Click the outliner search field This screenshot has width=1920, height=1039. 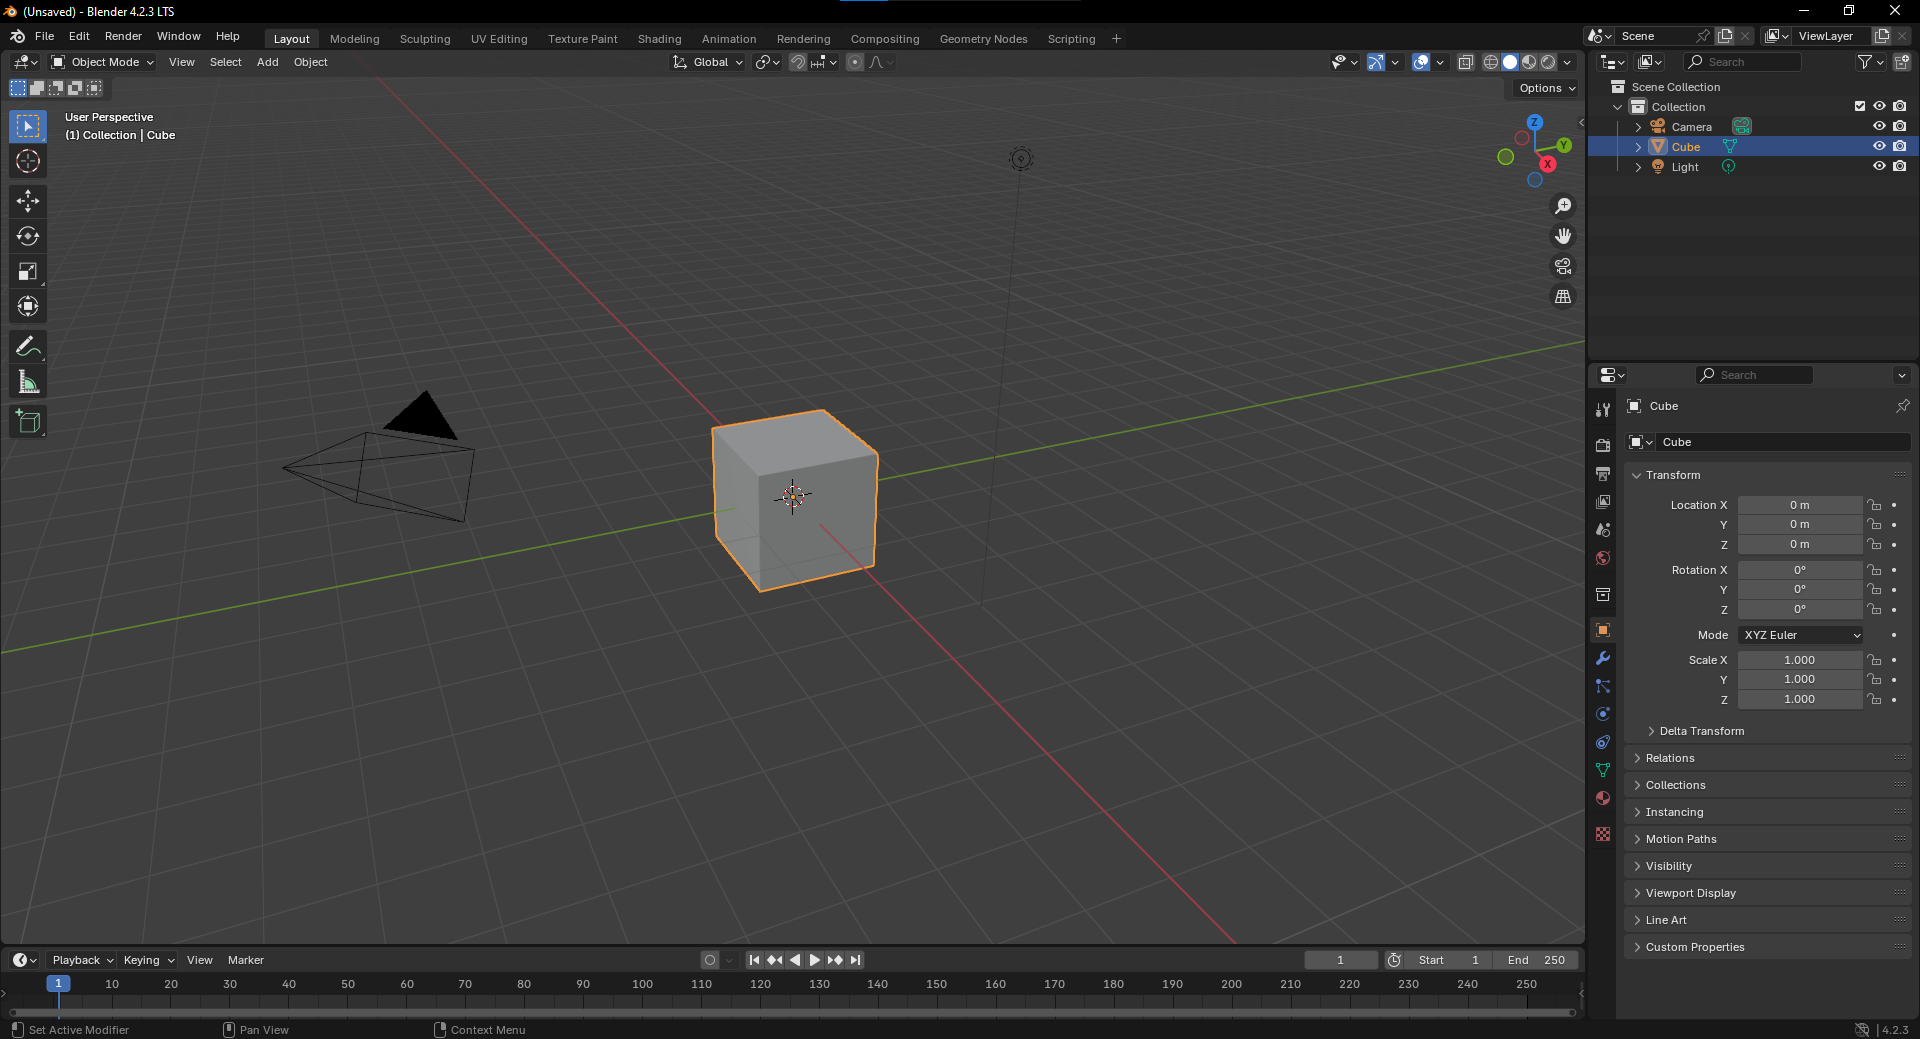(x=1745, y=61)
